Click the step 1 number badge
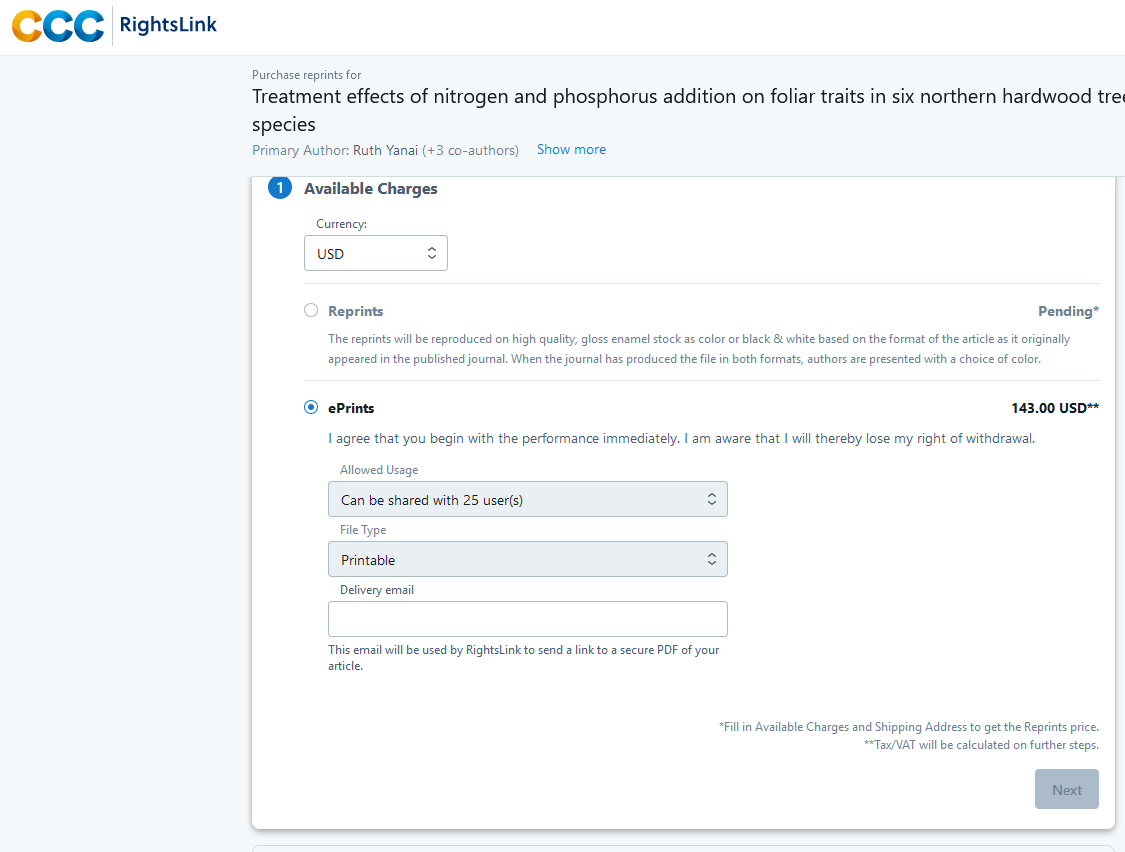 coord(280,188)
